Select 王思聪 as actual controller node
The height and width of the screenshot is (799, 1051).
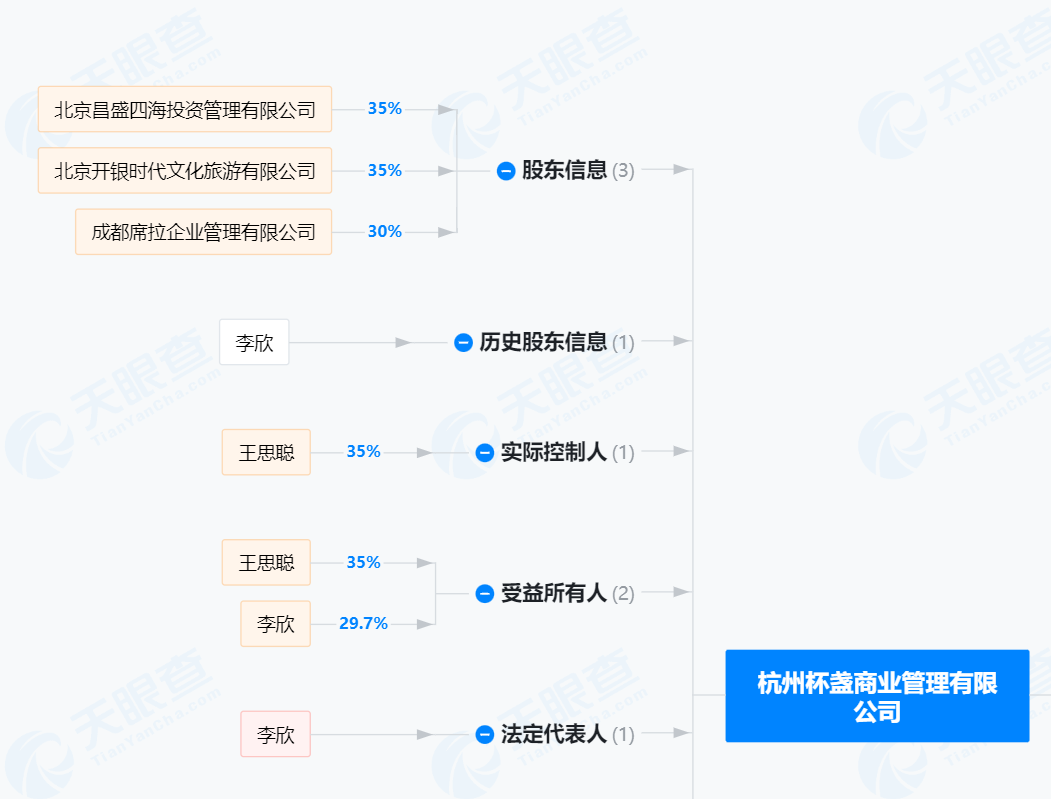coord(266,452)
